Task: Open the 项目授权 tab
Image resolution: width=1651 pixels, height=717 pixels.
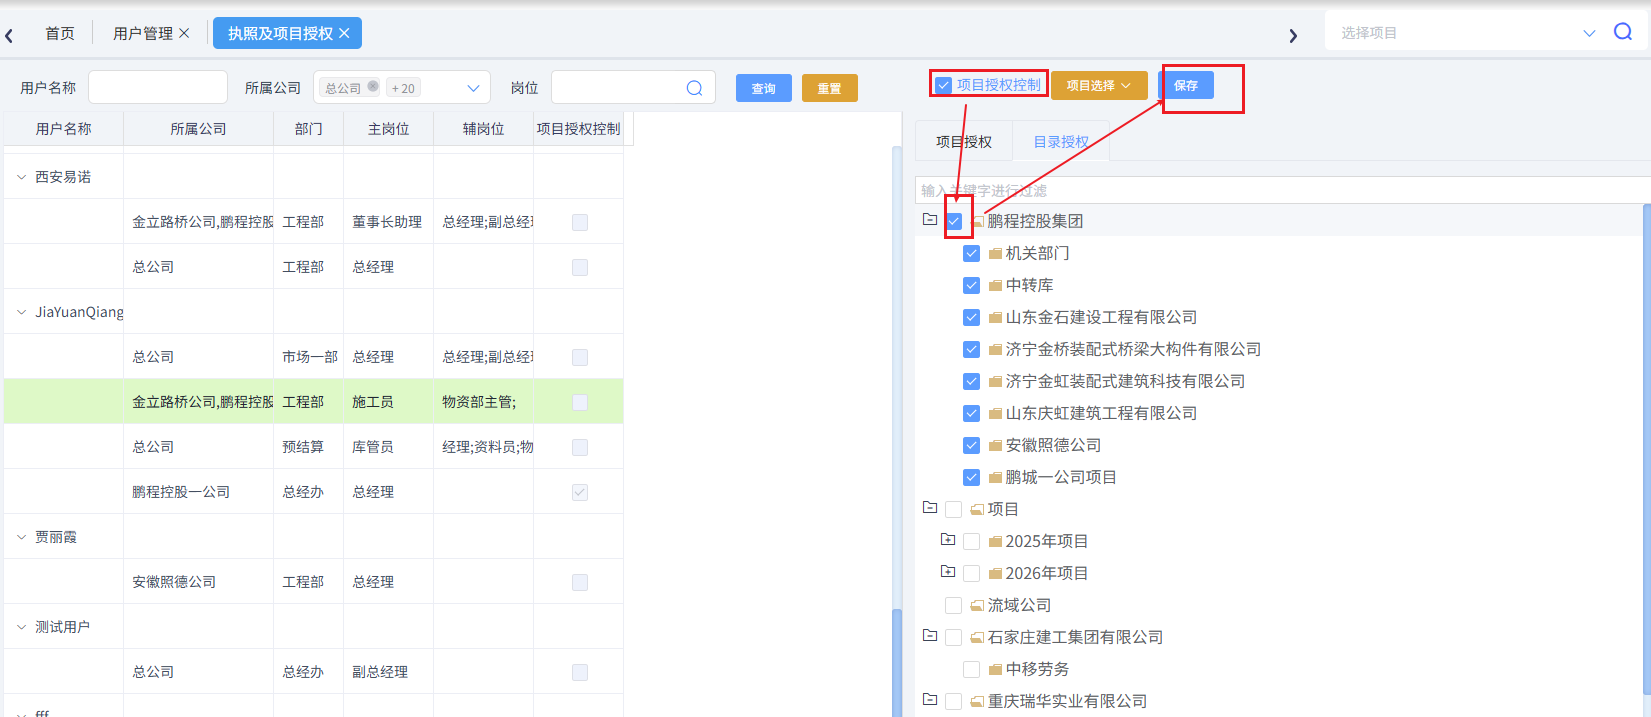Action: [x=964, y=141]
